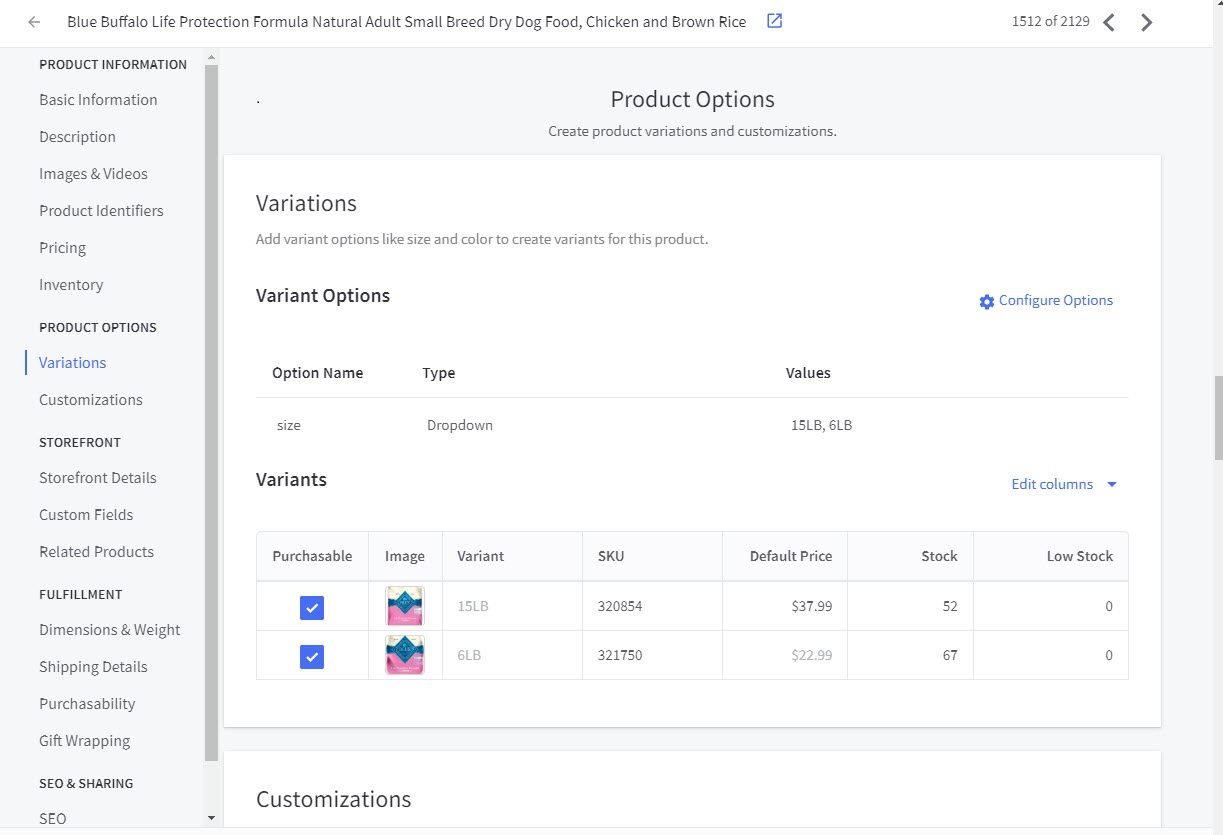The width and height of the screenshot is (1223, 835).
Task: Open Customizations in sidebar
Action: (91, 400)
